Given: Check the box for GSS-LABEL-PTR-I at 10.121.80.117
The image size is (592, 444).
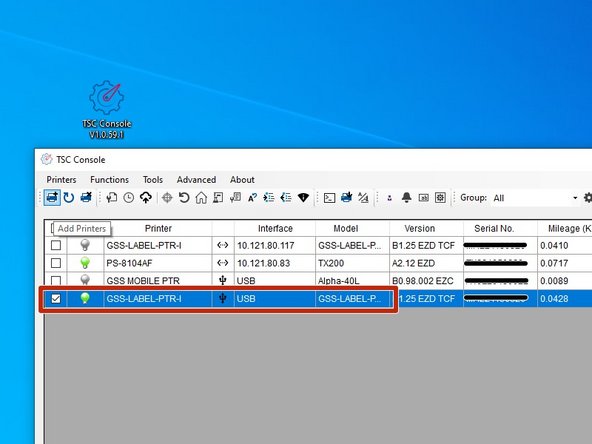Looking at the screenshot, I should point(56,245).
